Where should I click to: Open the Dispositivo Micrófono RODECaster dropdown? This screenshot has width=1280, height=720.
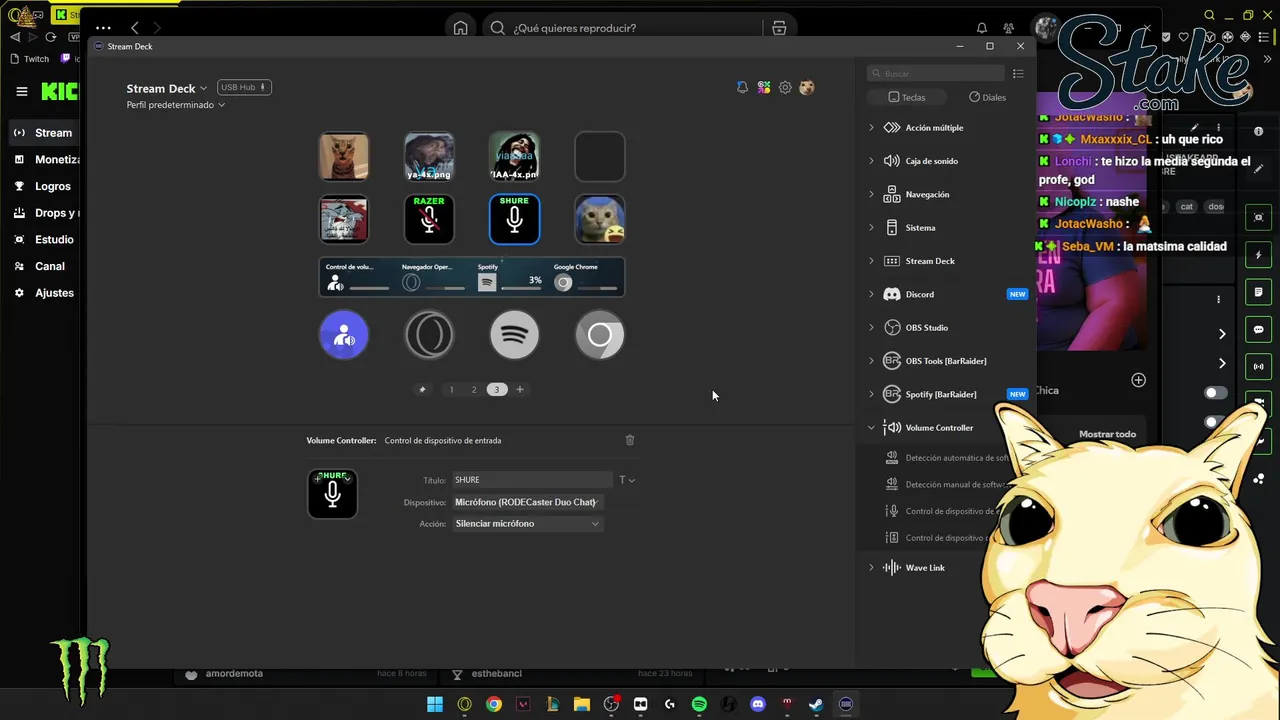pos(527,502)
